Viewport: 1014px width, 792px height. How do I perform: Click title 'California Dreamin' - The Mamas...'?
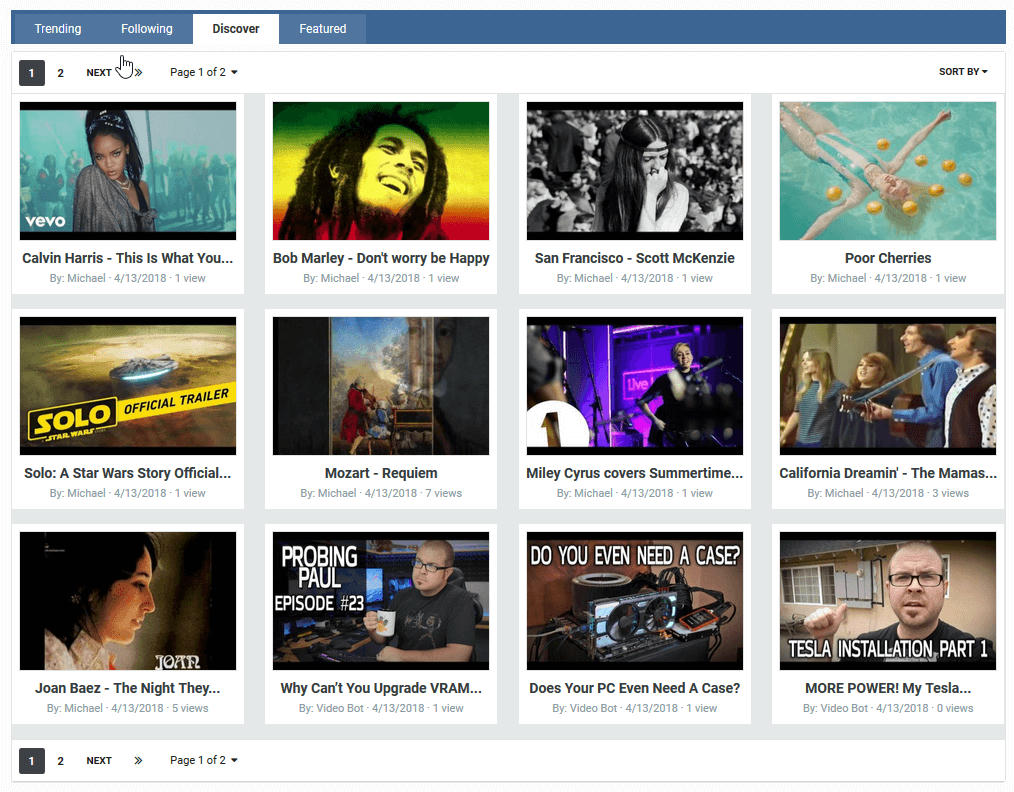click(x=888, y=473)
